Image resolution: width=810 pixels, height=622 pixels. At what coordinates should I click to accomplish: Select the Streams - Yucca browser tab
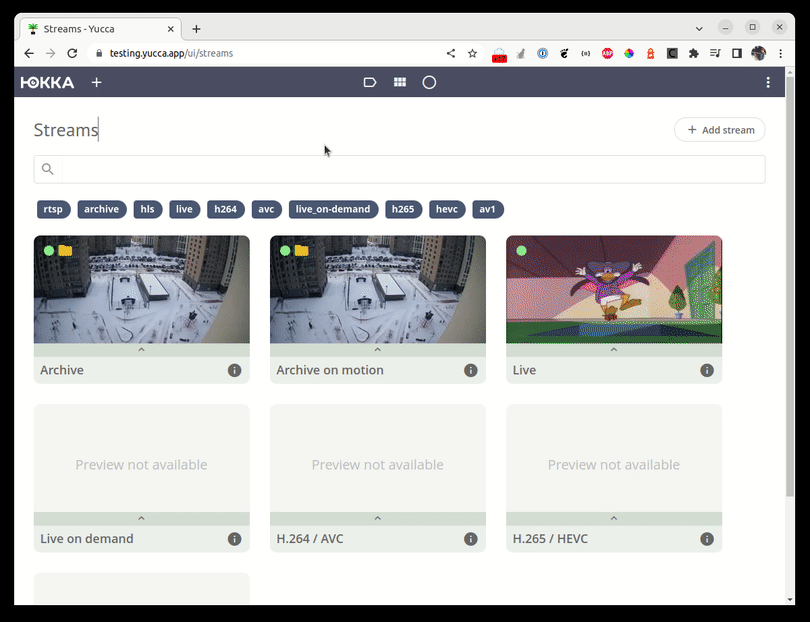point(101,29)
